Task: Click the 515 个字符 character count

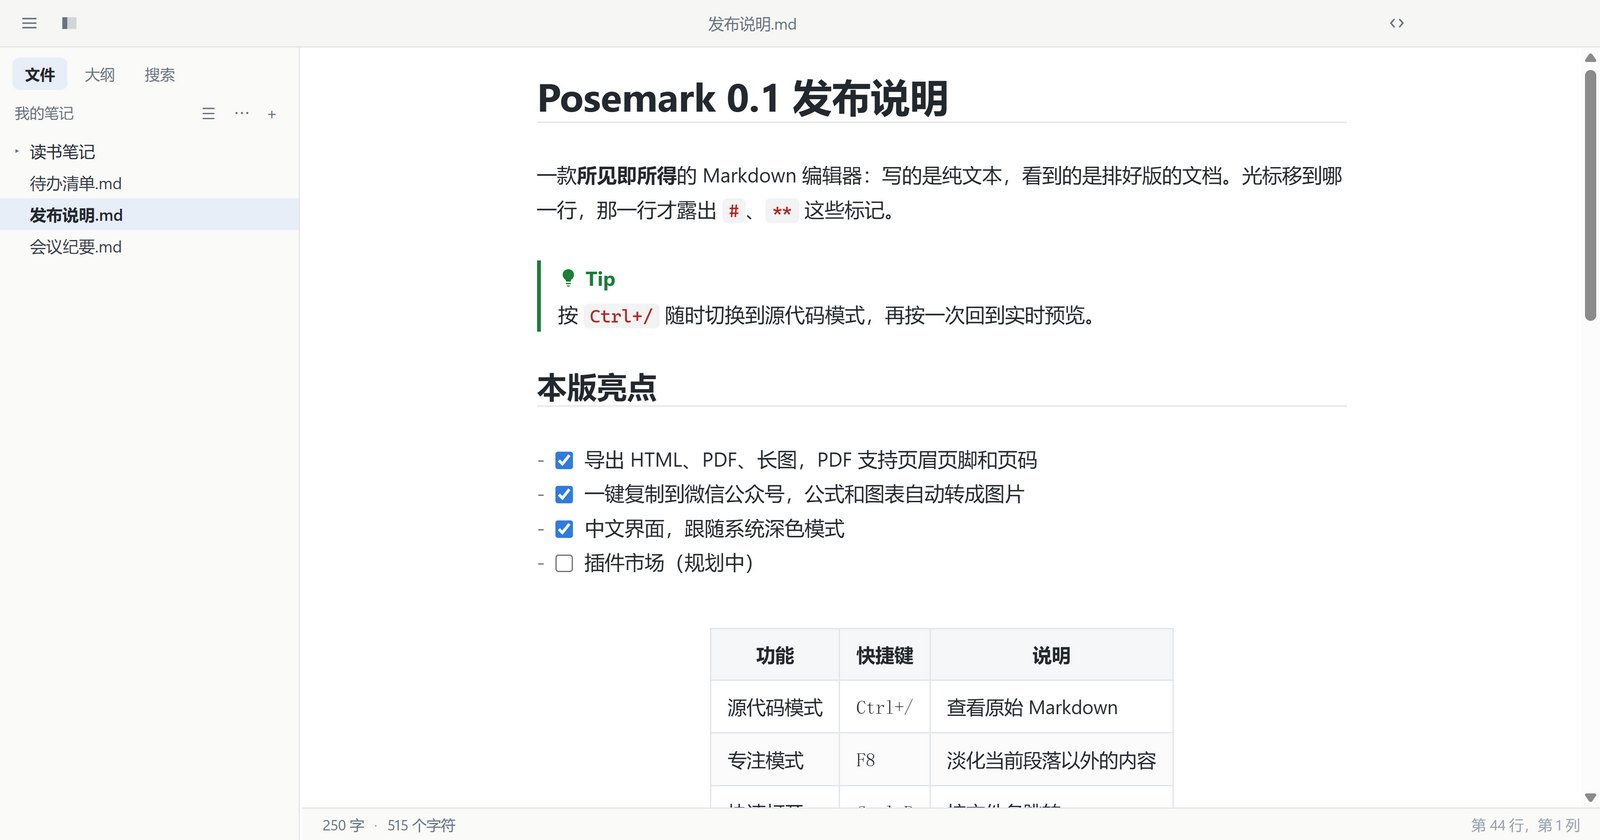Action: click(421, 825)
